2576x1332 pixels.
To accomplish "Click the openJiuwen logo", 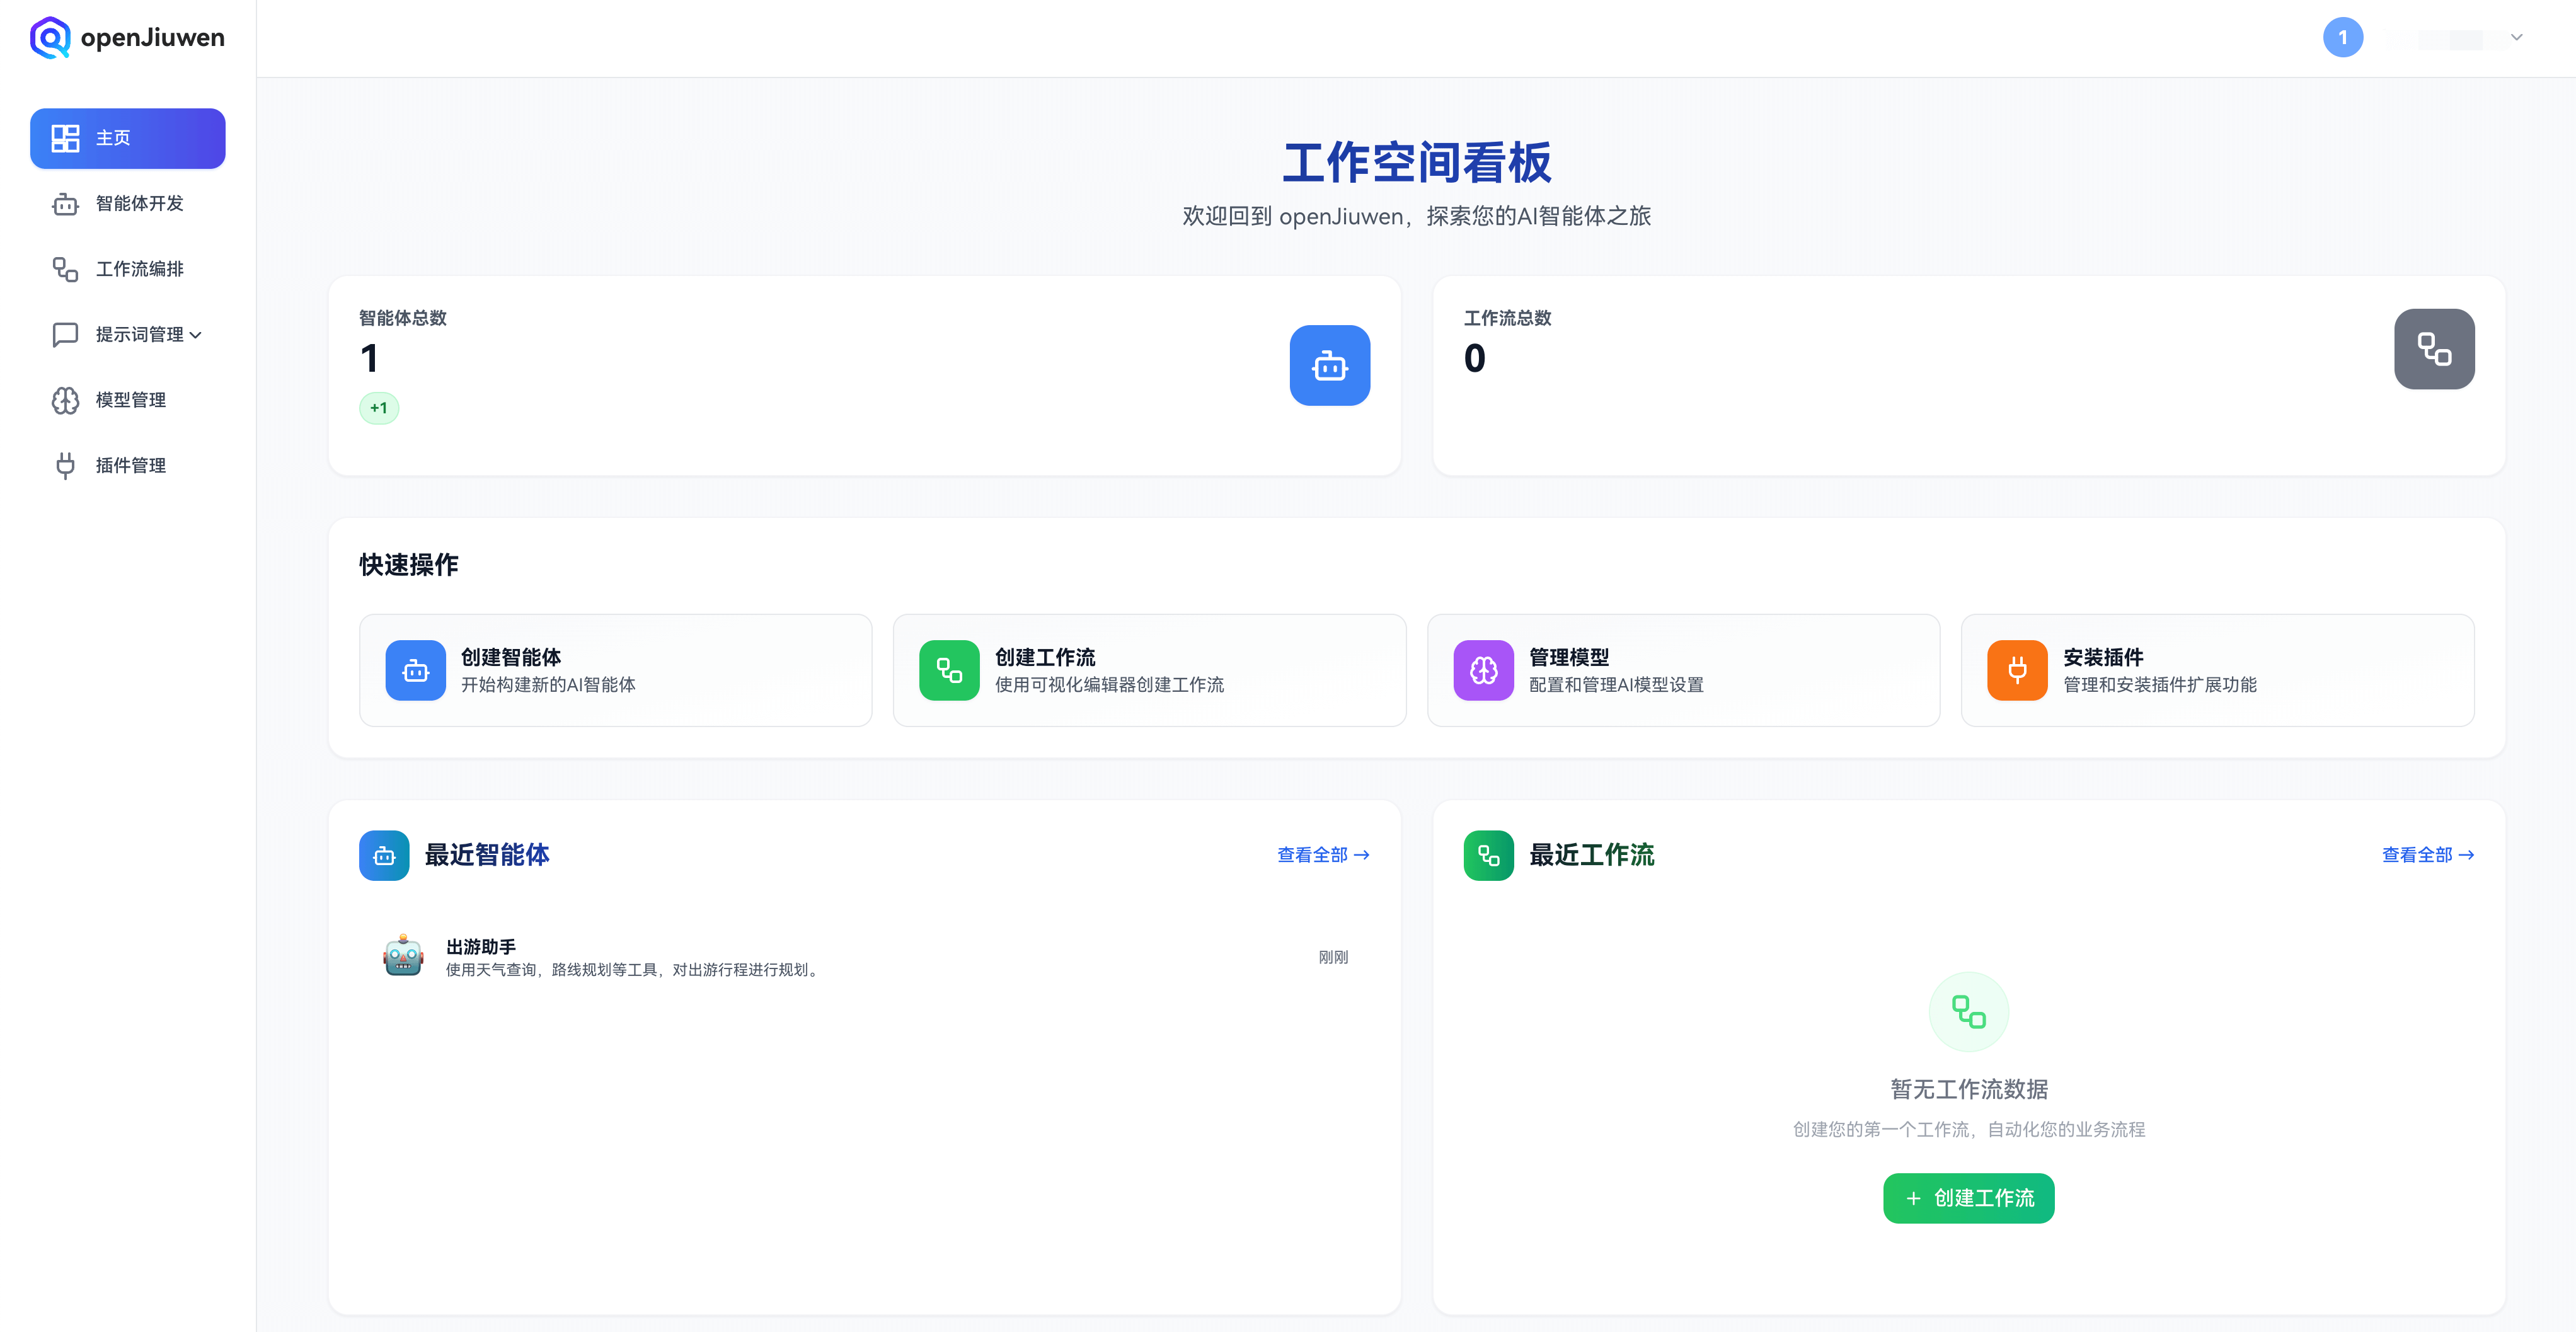I will [x=127, y=37].
